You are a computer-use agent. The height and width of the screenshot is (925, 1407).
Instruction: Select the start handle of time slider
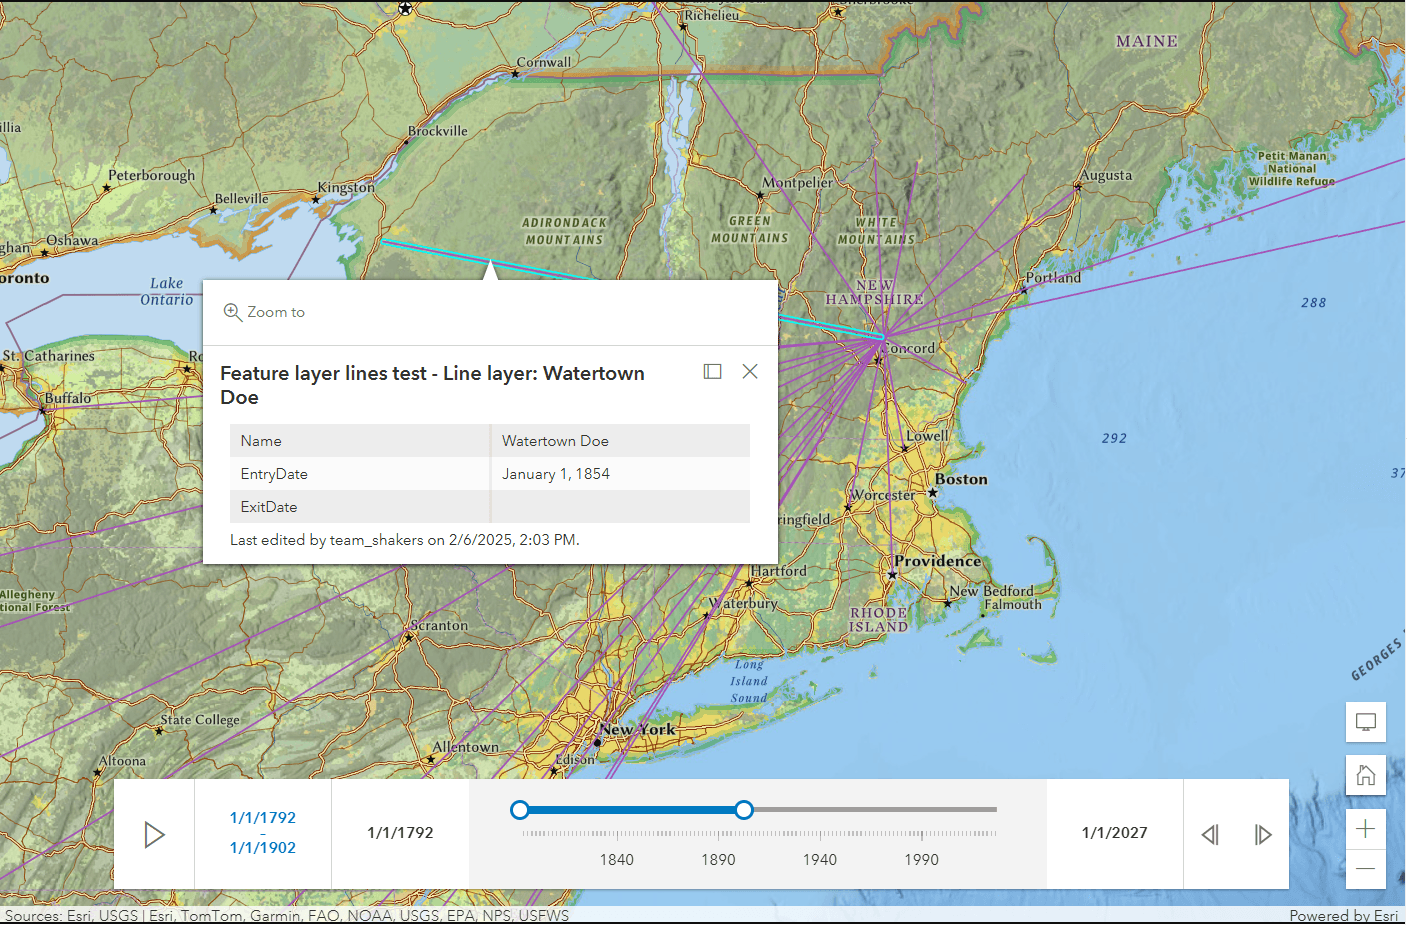coord(520,810)
